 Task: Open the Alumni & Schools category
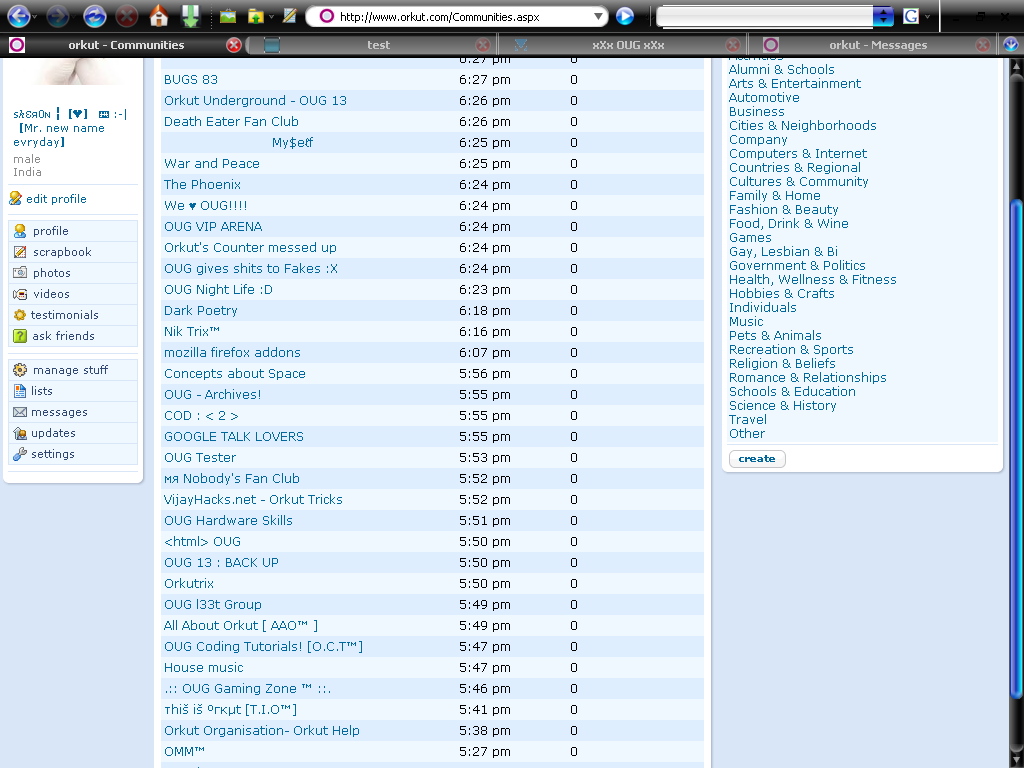pyautogui.click(x=781, y=69)
